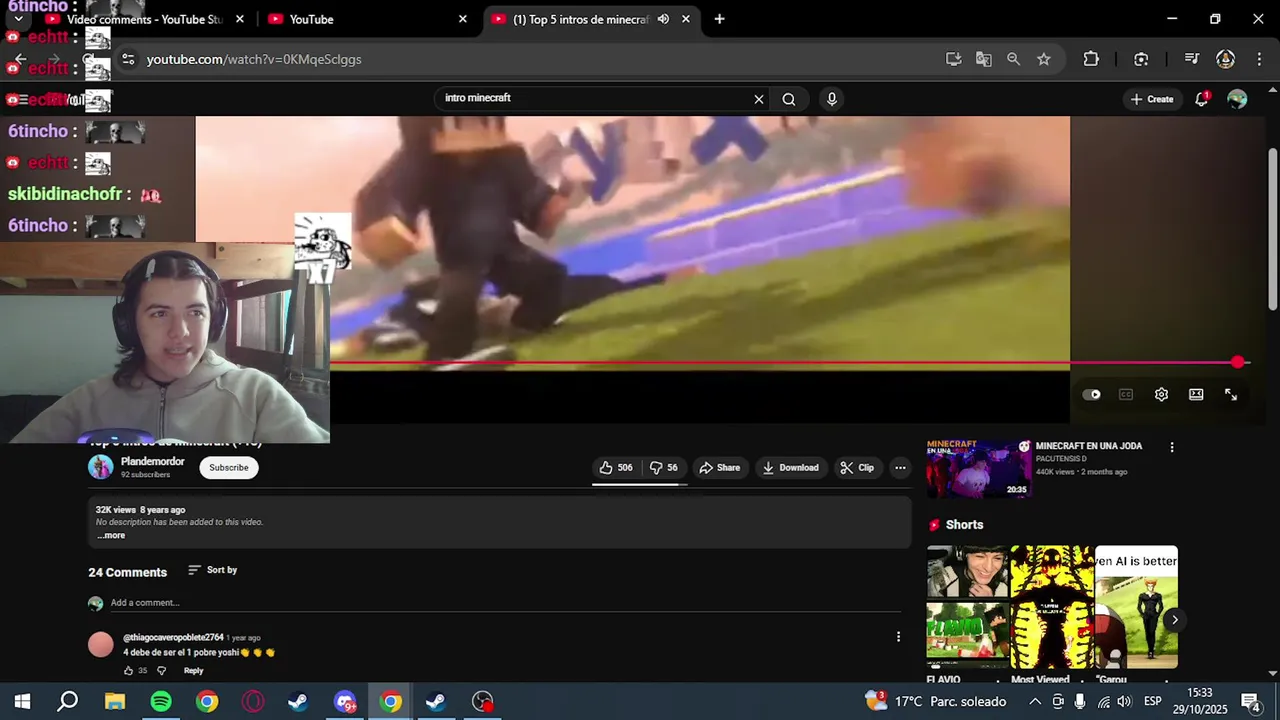Image resolution: width=1280 pixels, height=720 pixels.
Task: Open Chrome extensions puzzle icon
Action: 1091,59
